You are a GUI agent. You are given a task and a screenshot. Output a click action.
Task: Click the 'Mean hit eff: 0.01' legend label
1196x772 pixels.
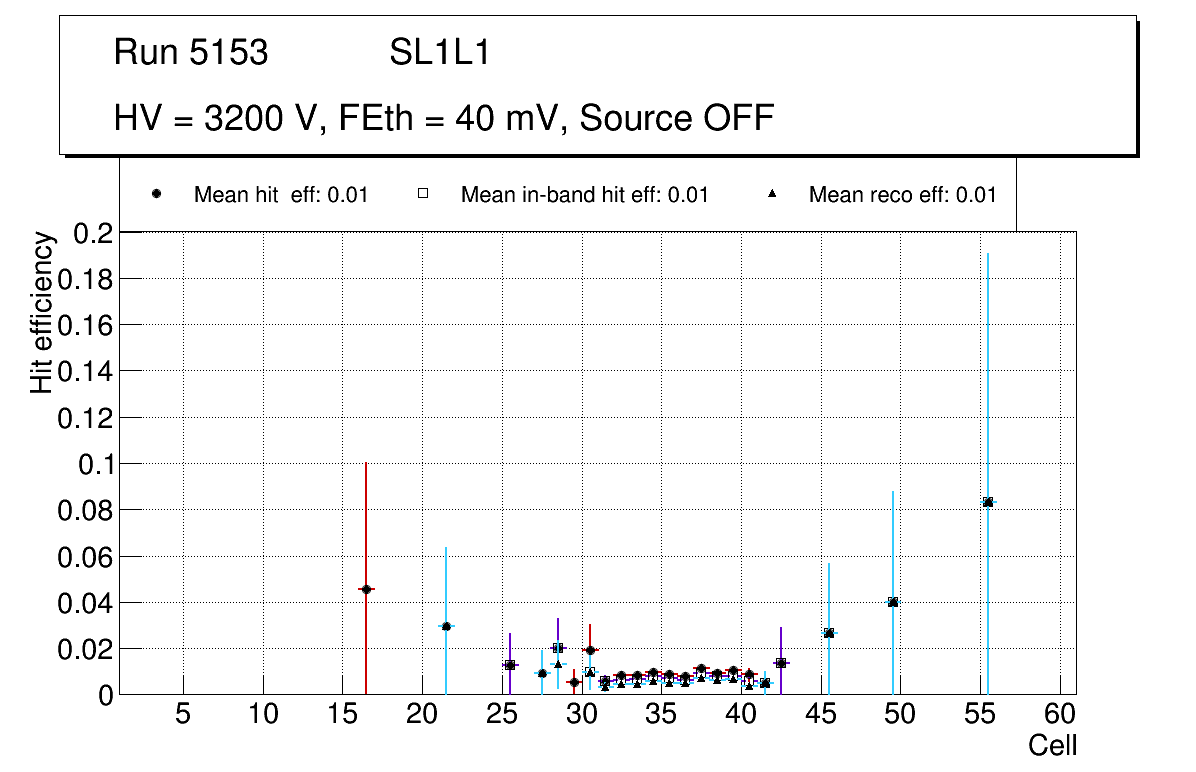coord(281,195)
